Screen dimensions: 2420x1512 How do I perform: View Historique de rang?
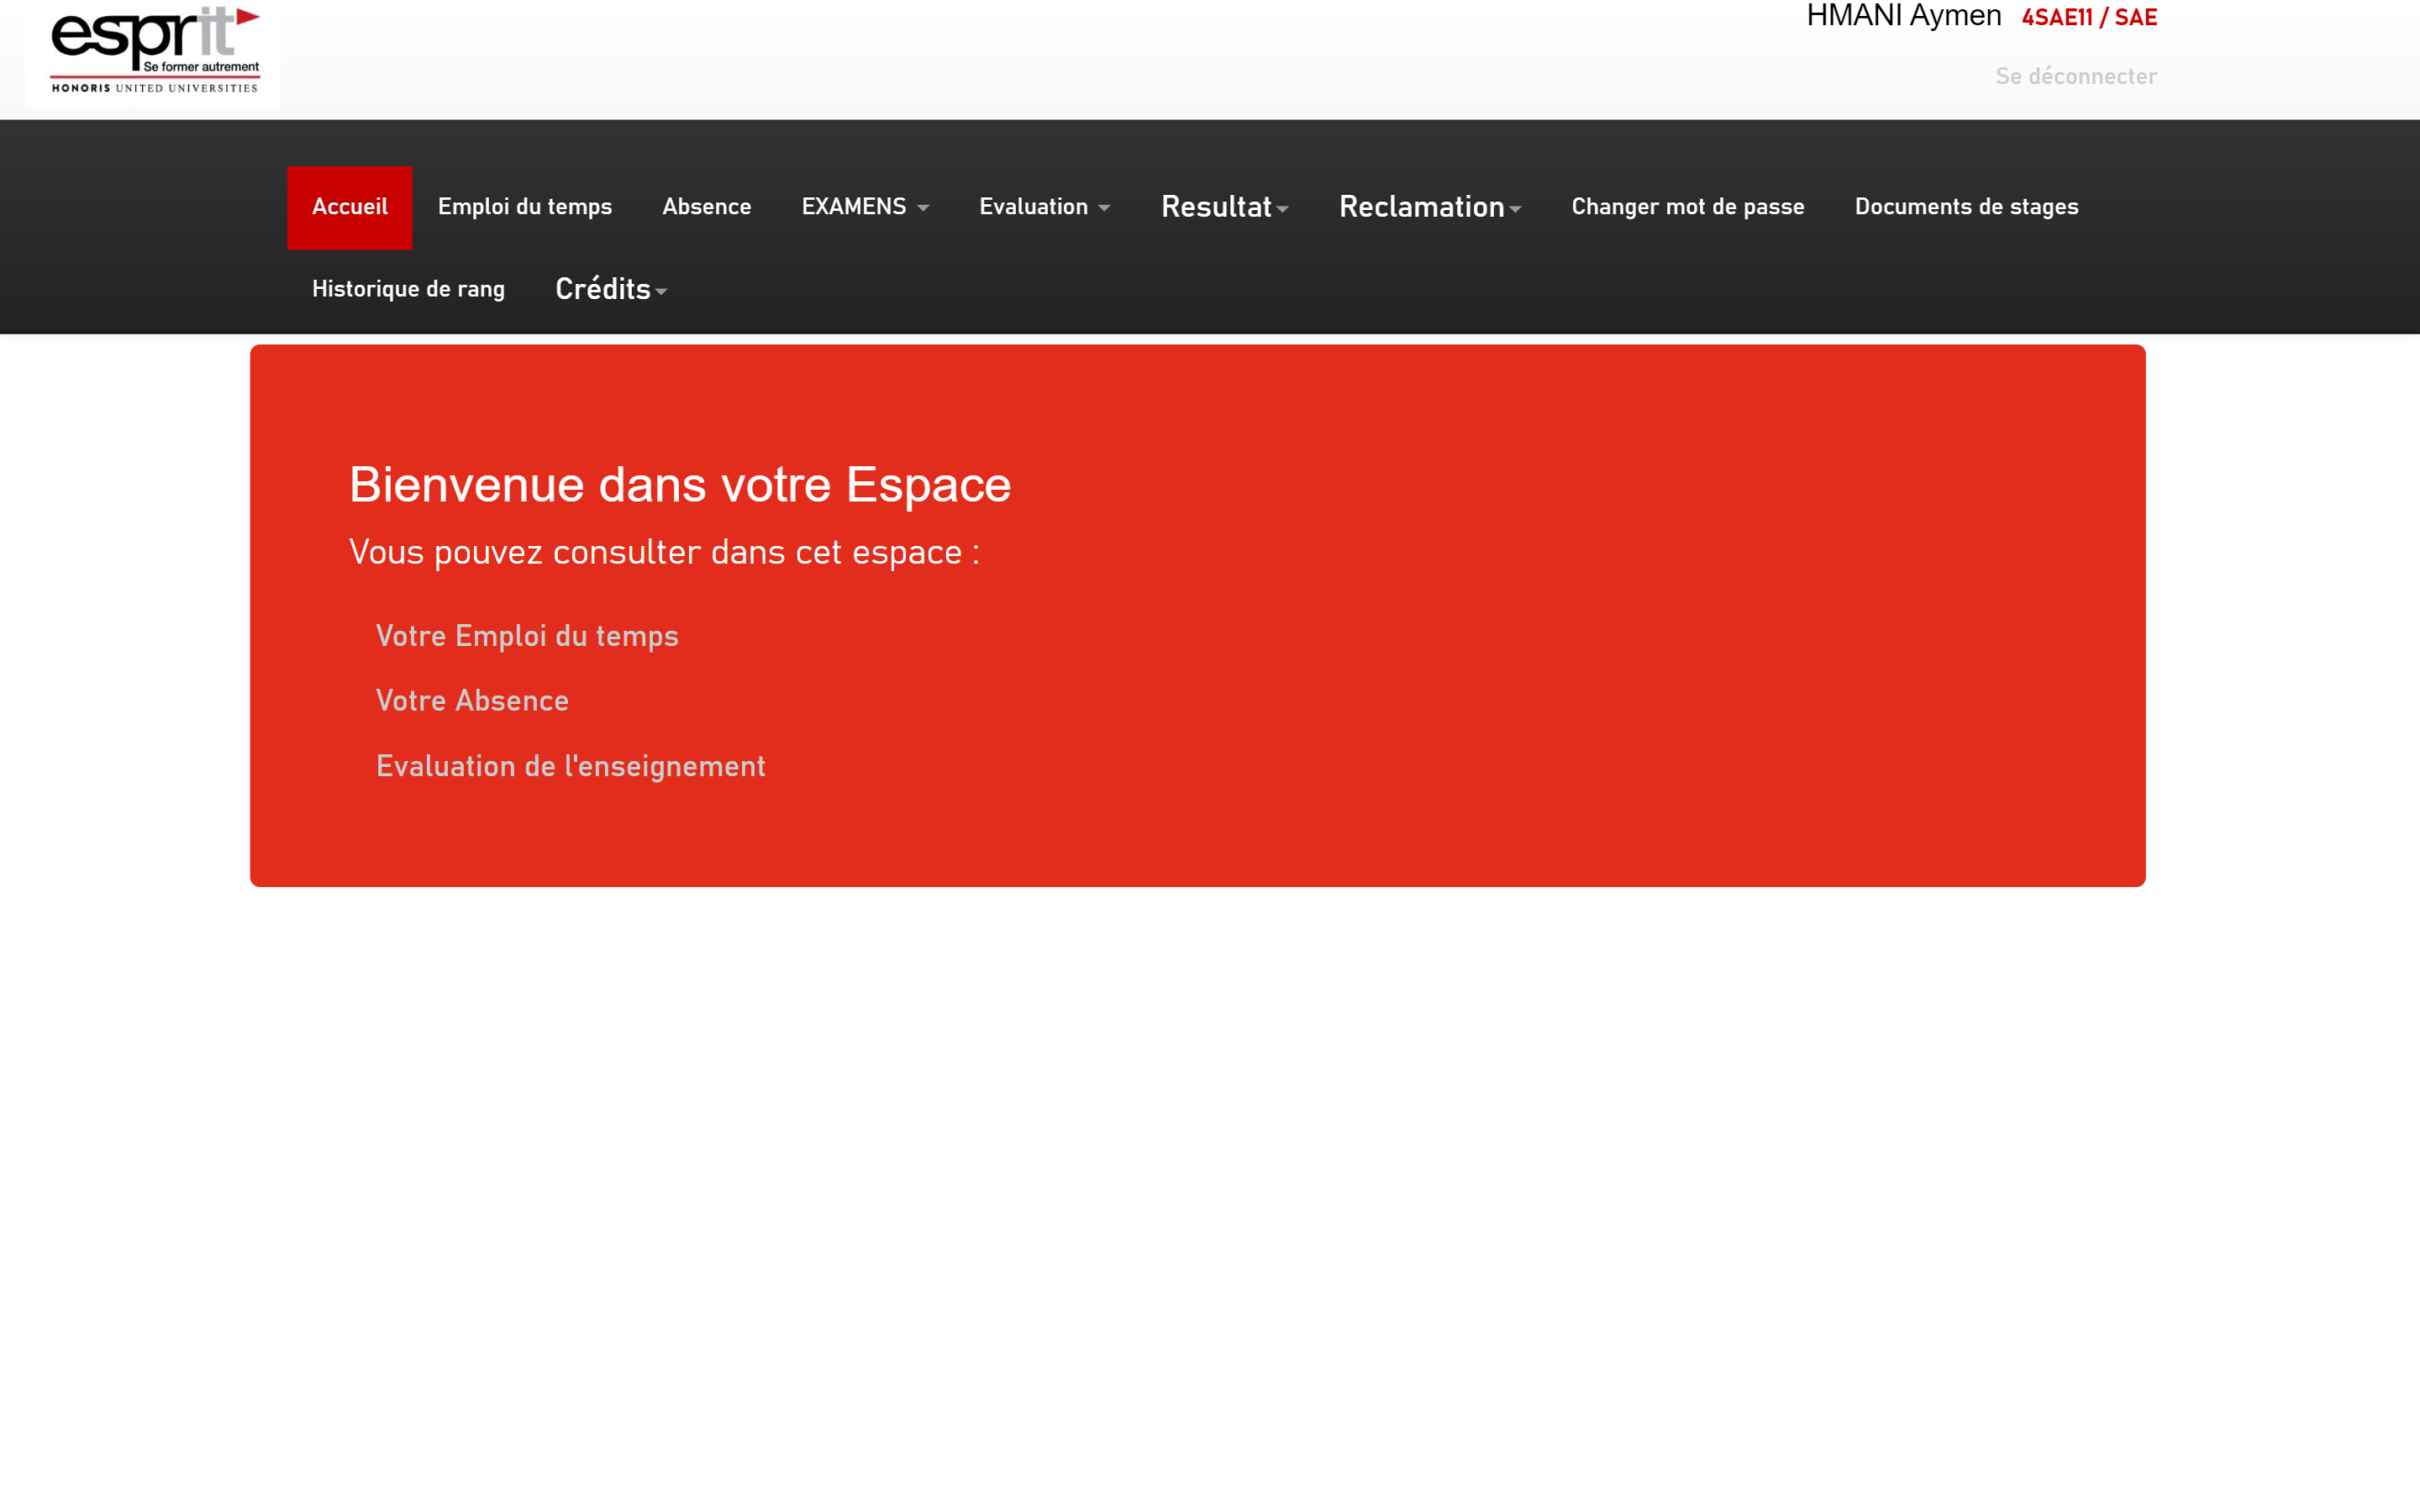click(x=408, y=289)
